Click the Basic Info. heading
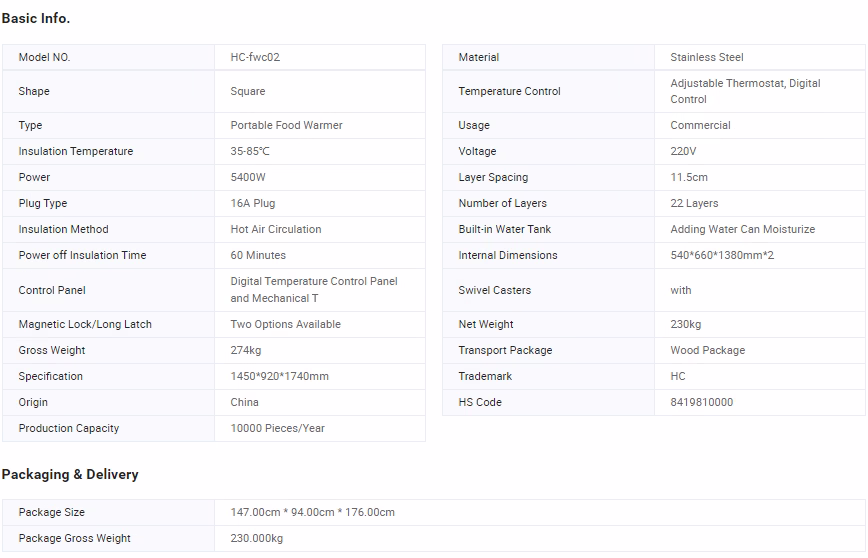 click(36, 18)
